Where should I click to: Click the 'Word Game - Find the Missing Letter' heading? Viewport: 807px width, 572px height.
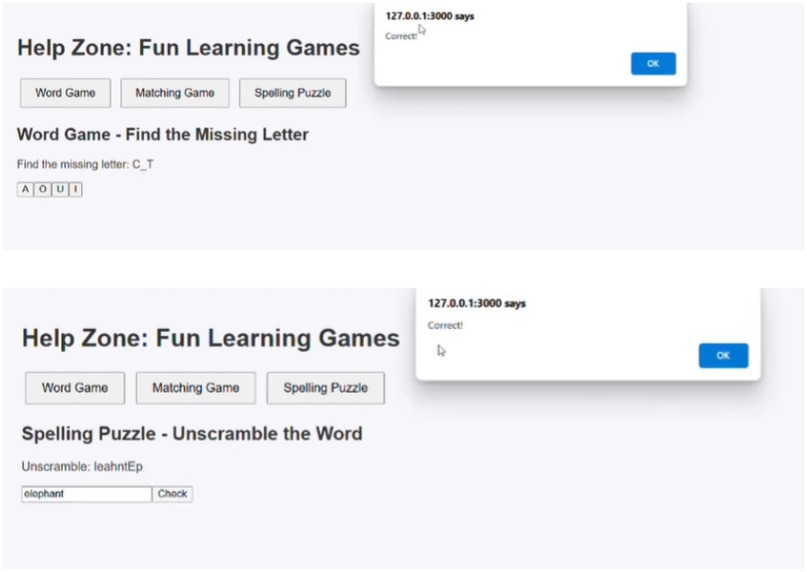tap(163, 135)
